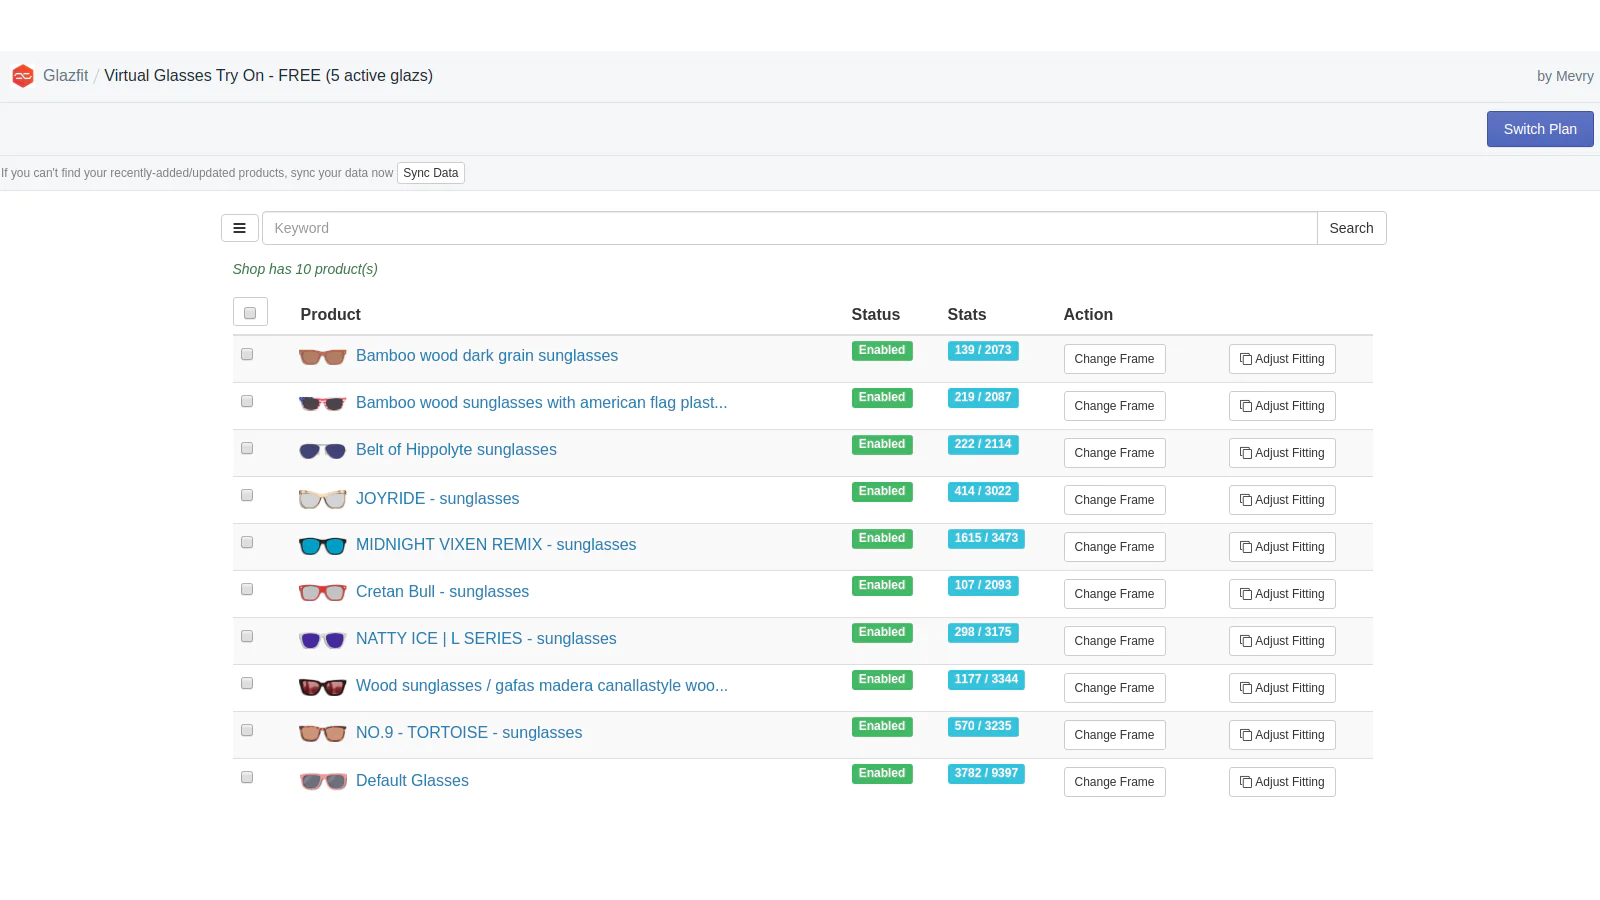This screenshot has height=900, width=1600.
Task: Adjust Fitting for Default Glasses
Action: [x=1282, y=782]
